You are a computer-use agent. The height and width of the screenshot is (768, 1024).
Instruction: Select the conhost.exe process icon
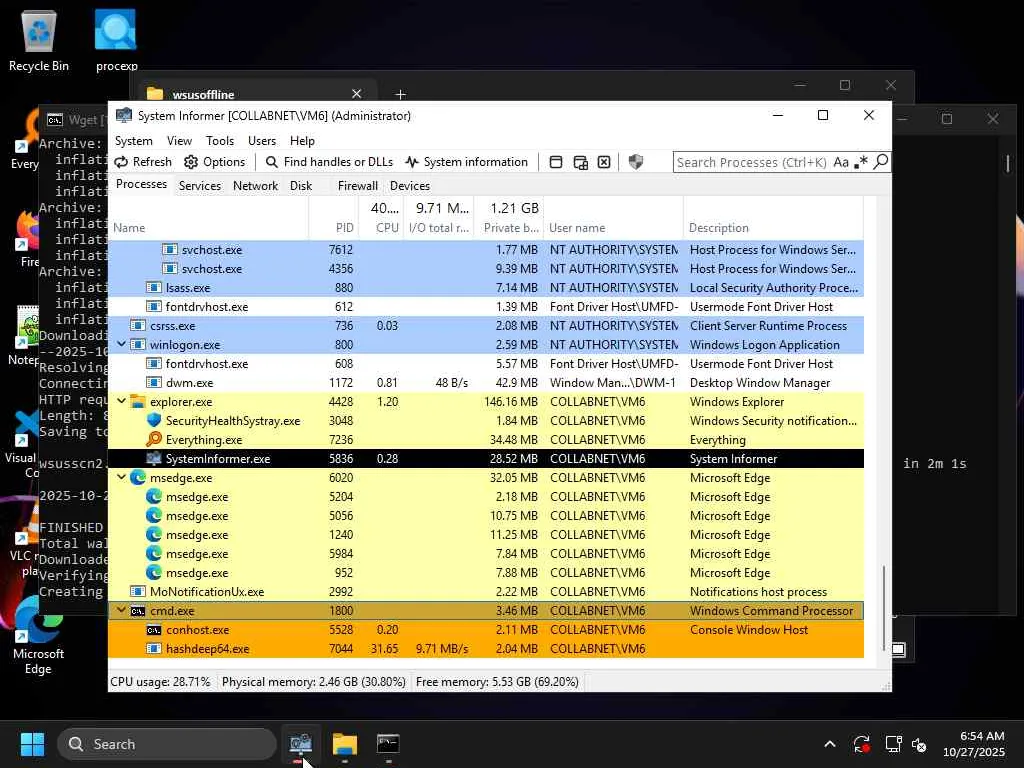(x=154, y=630)
